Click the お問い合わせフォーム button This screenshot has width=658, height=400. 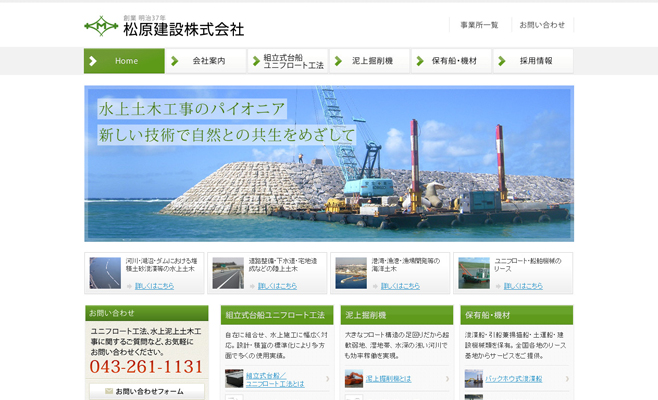pos(147,391)
